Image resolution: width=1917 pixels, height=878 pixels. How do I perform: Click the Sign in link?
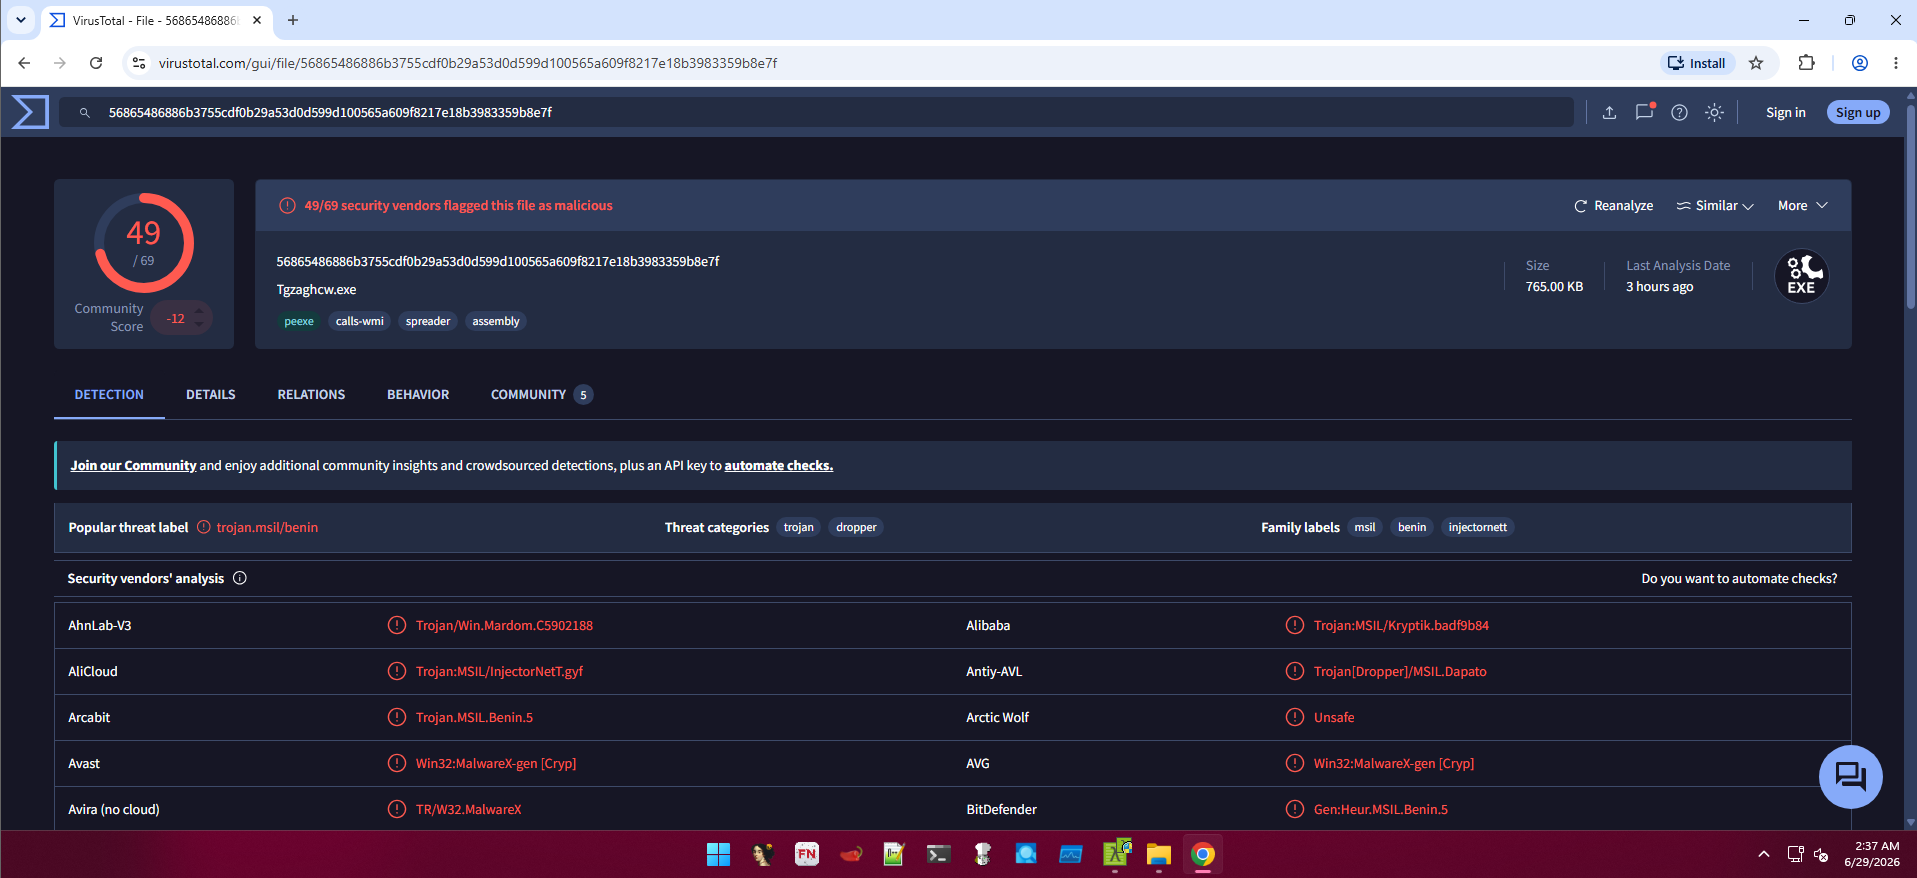click(1785, 113)
